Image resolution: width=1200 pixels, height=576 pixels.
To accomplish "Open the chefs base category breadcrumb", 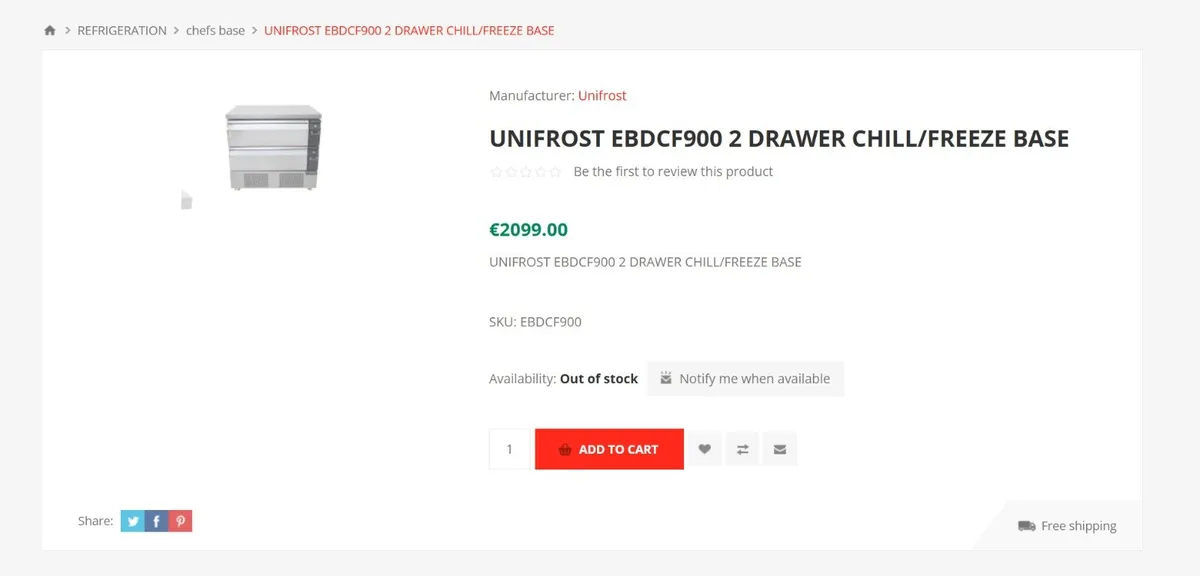I will click(215, 30).
